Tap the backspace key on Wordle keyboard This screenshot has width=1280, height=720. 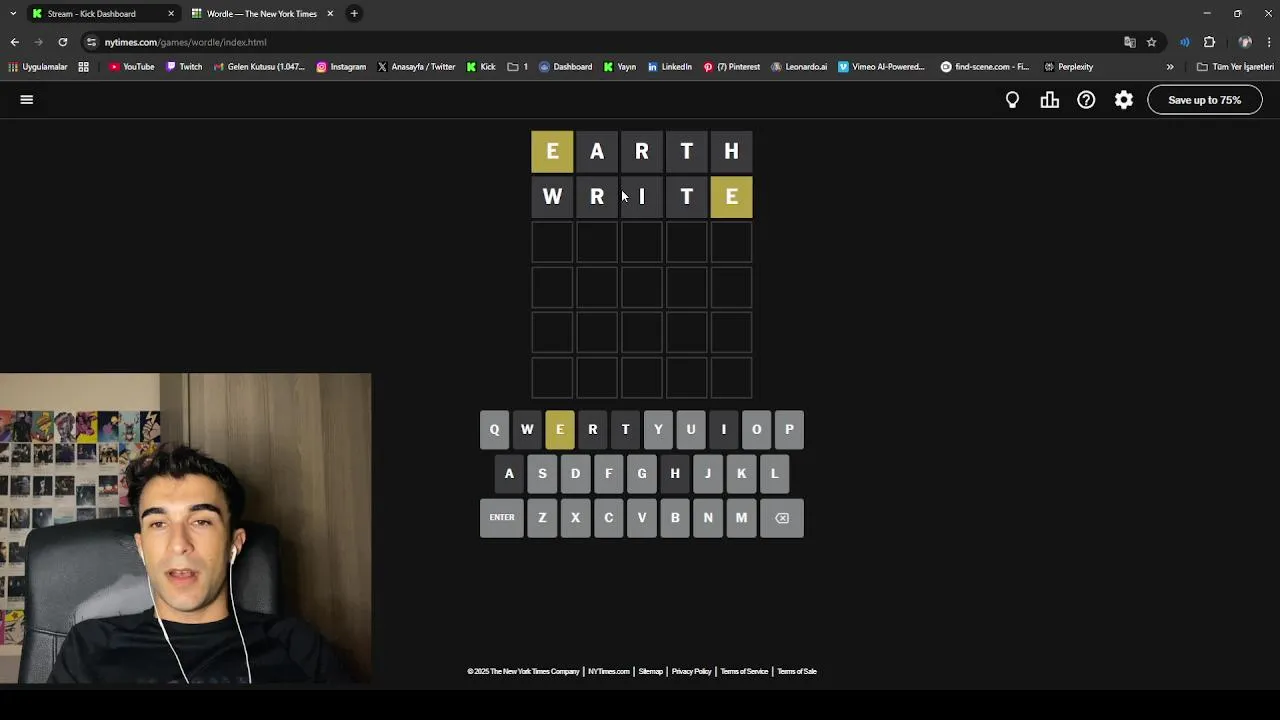pos(782,518)
